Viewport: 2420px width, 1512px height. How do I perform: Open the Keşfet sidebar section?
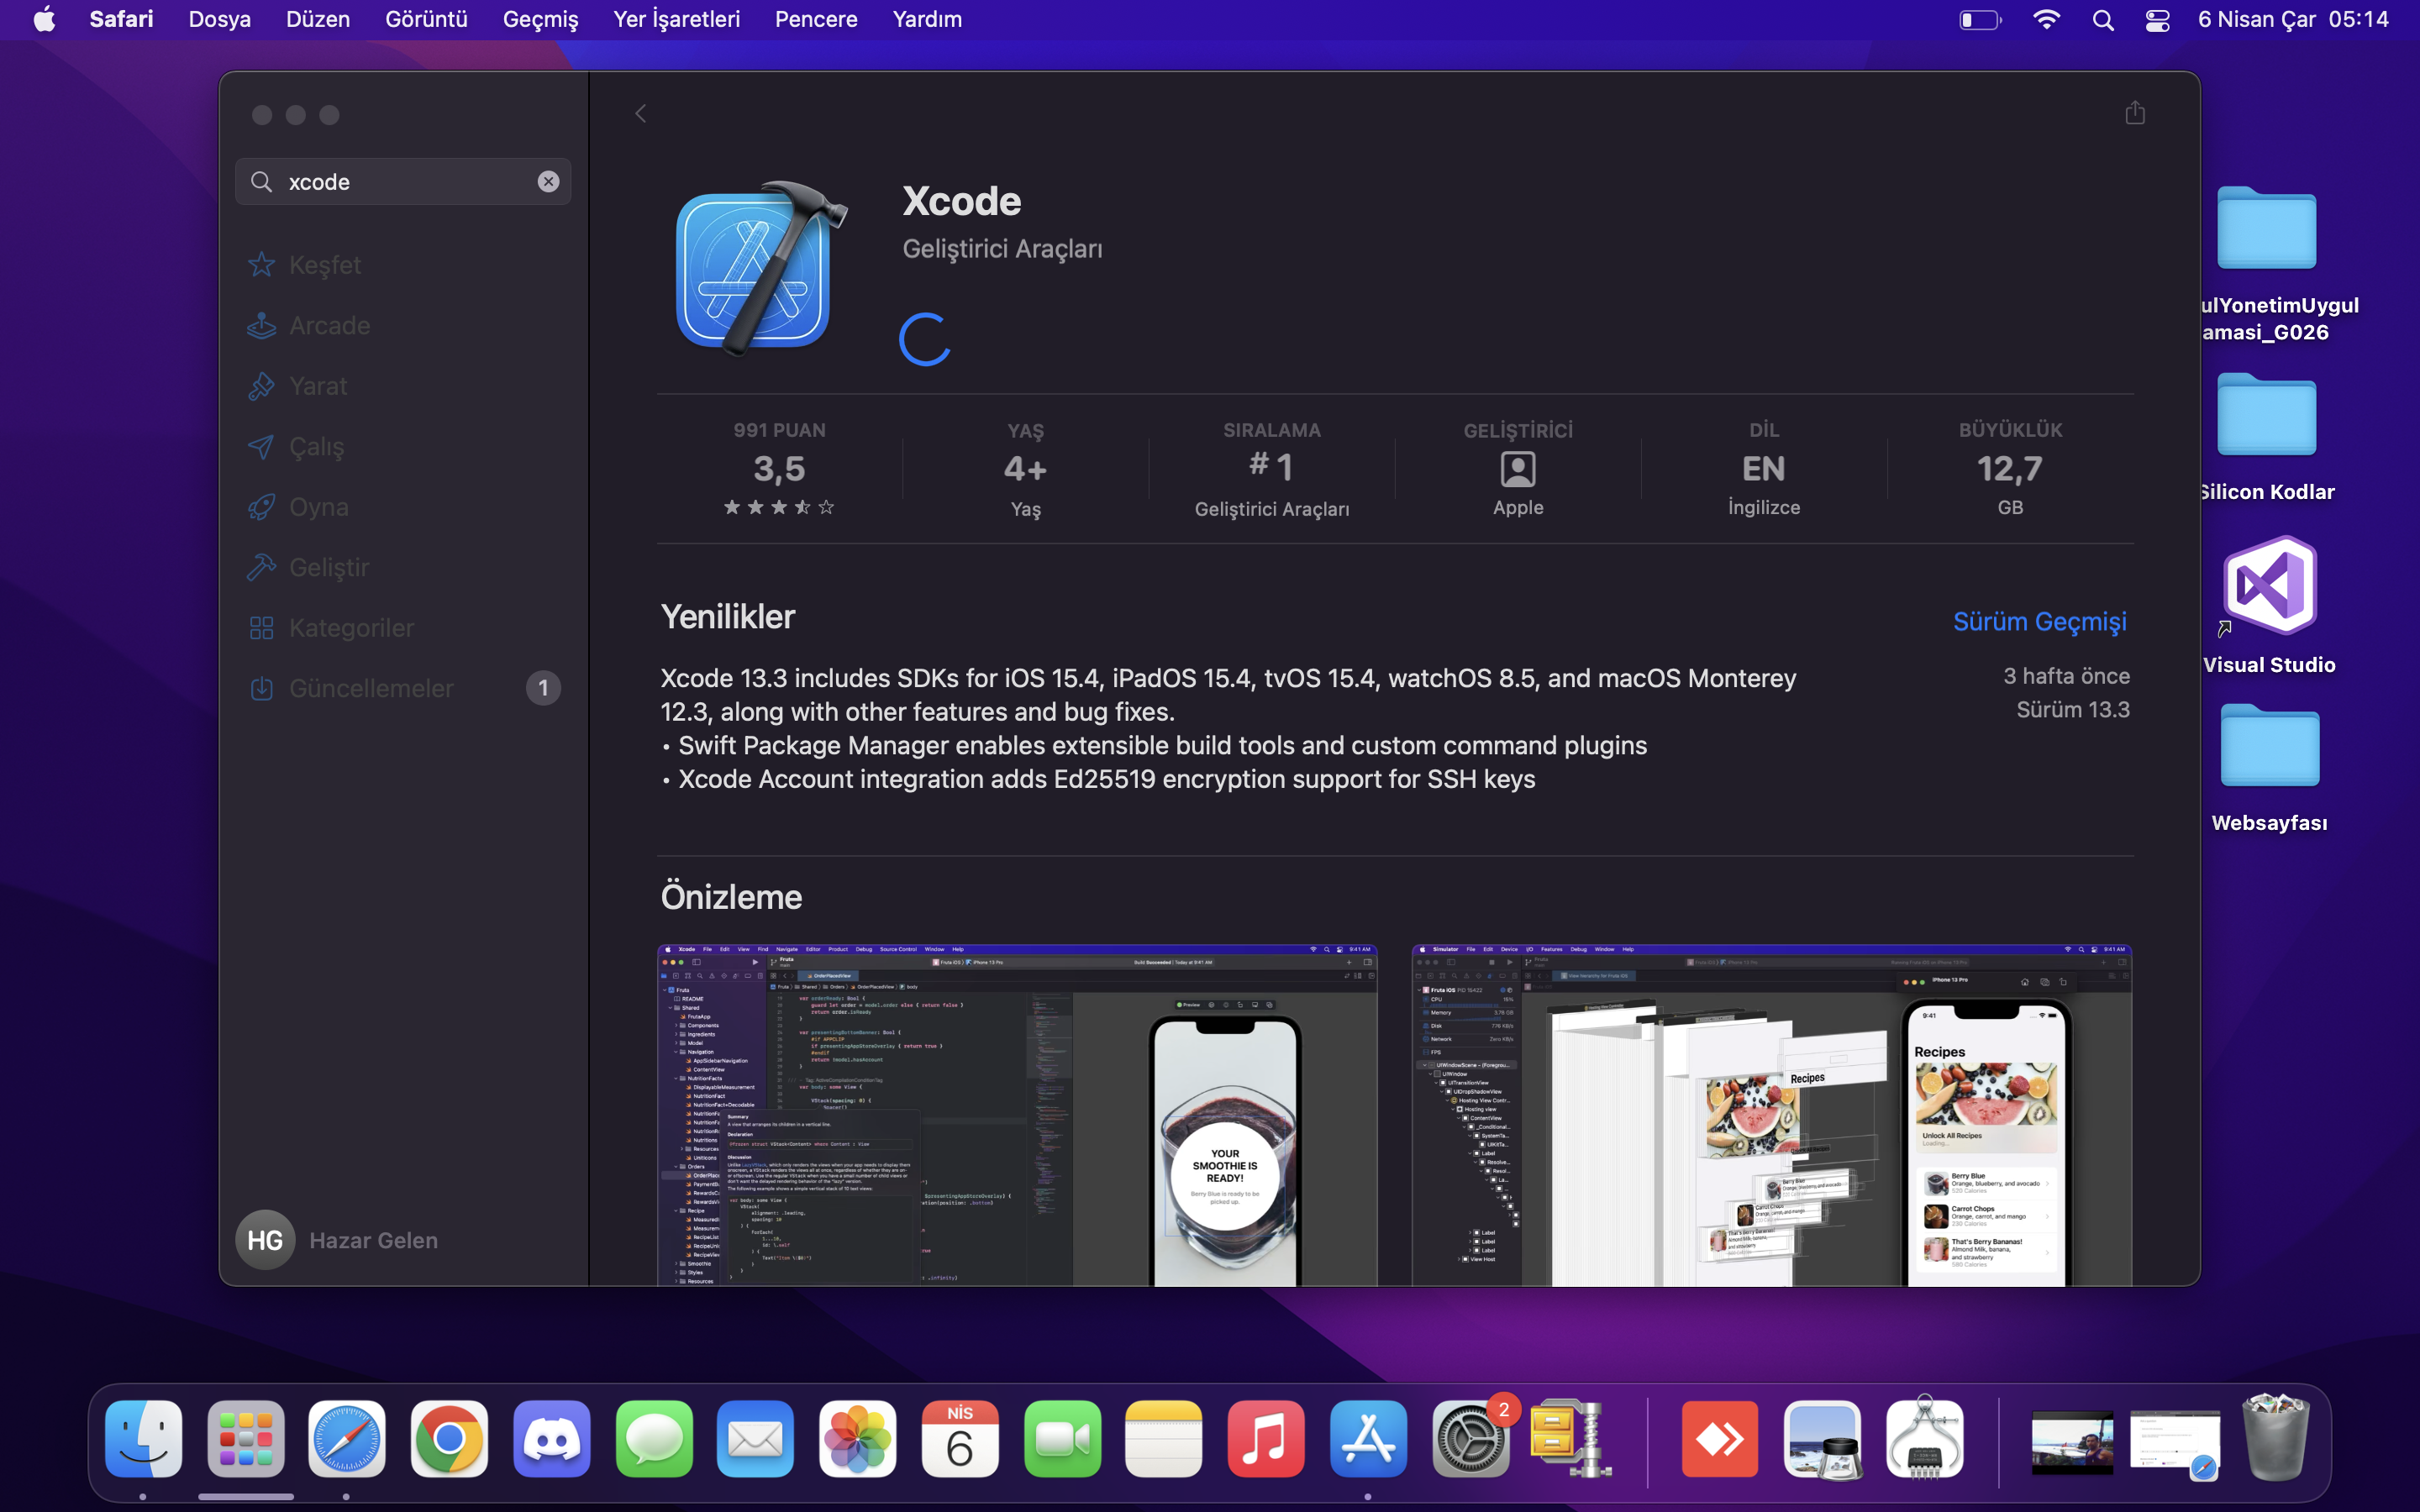pos(324,265)
